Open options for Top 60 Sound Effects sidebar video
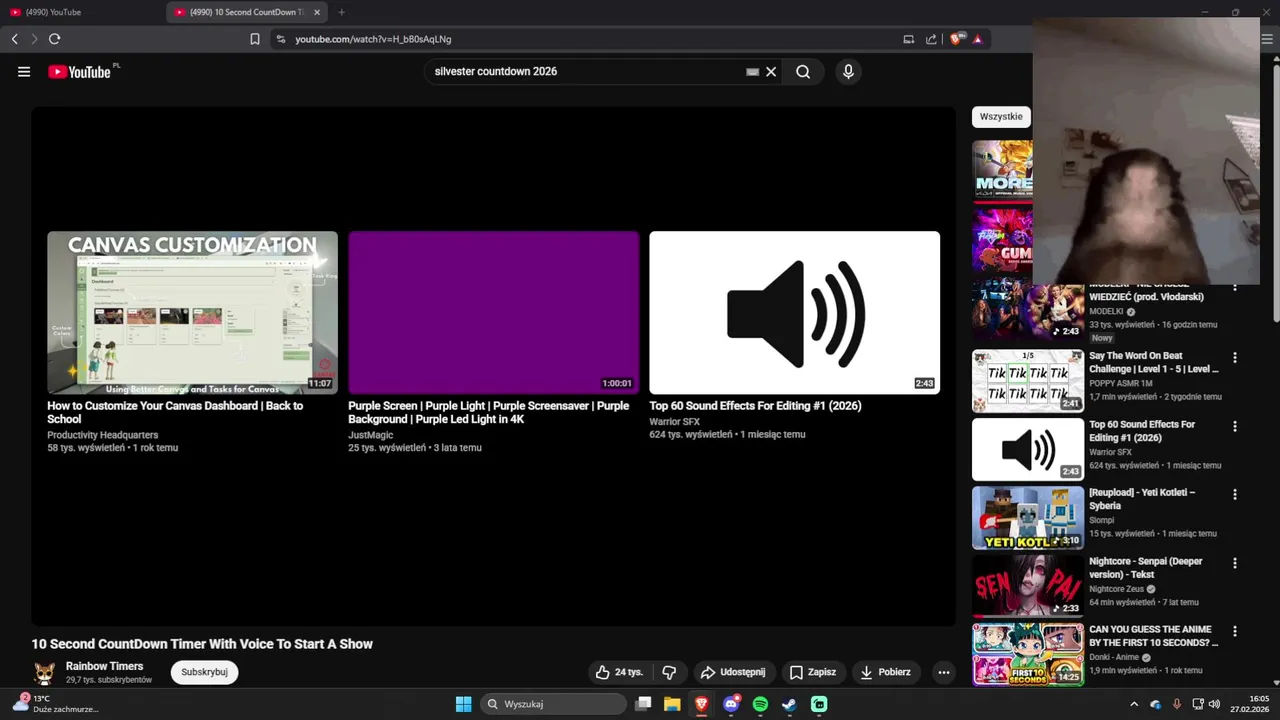The width and height of the screenshot is (1280, 720). (1235, 426)
